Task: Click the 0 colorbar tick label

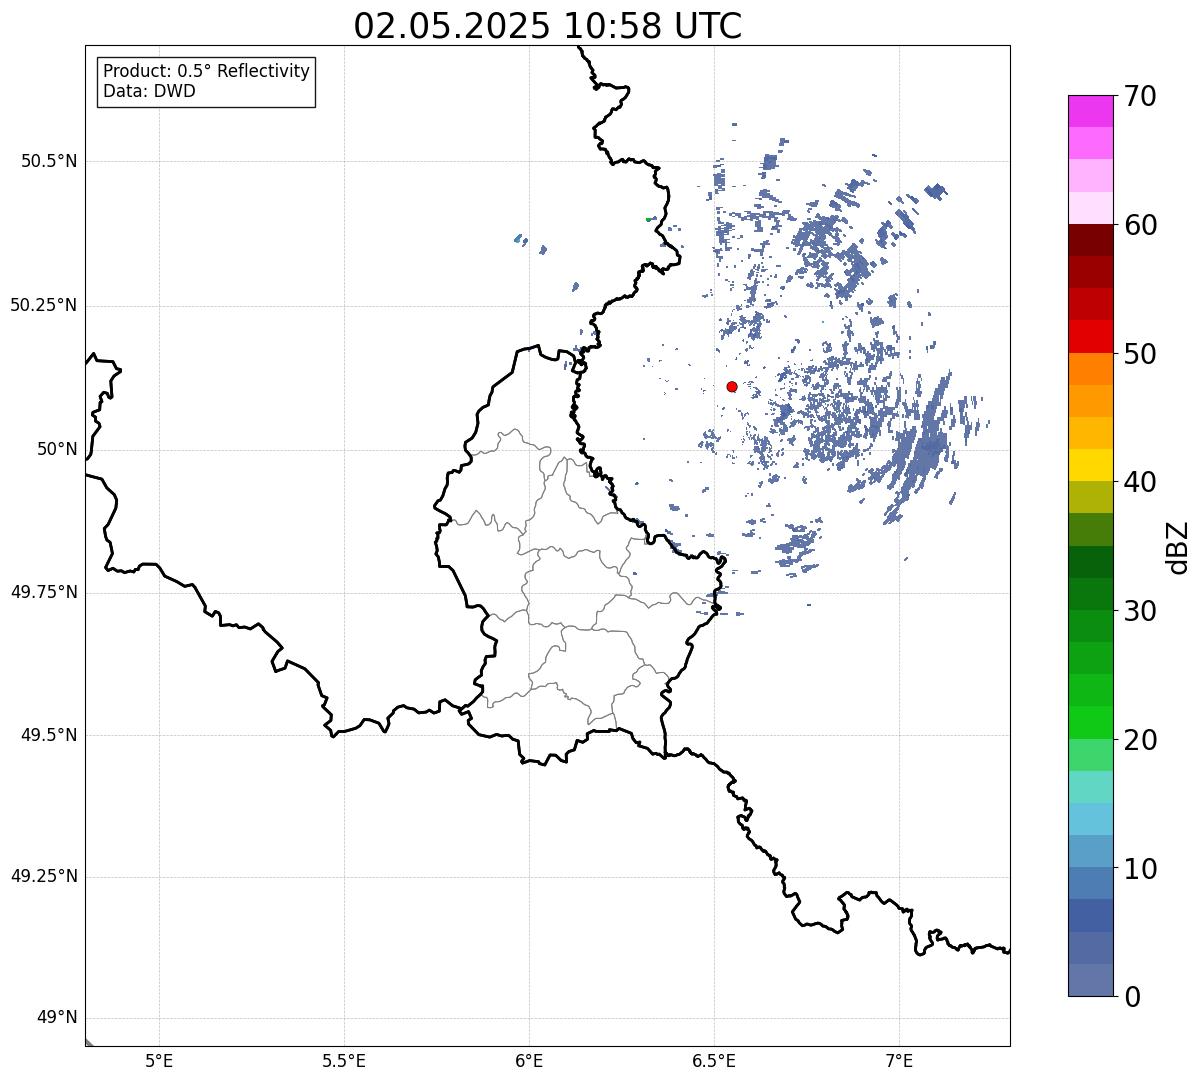Action: click(x=1133, y=997)
